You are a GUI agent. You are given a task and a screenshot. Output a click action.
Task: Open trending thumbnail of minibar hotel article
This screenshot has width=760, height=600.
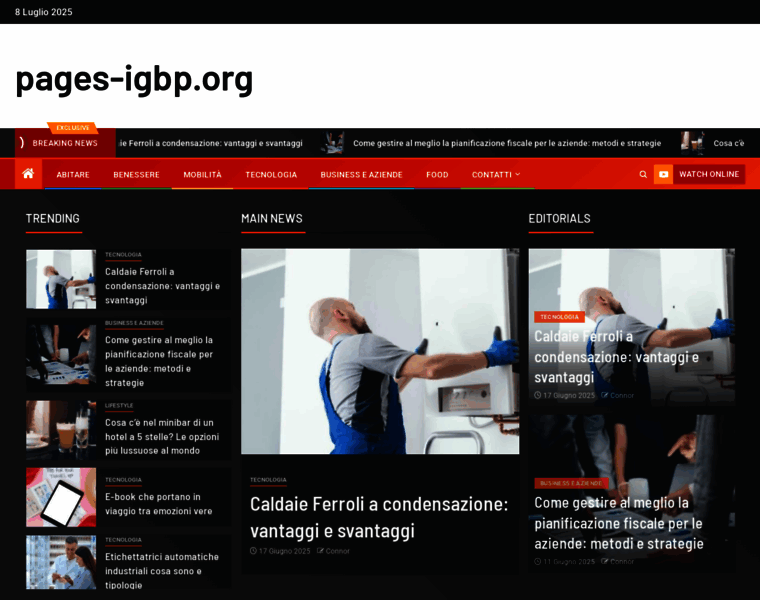click(x=61, y=430)
